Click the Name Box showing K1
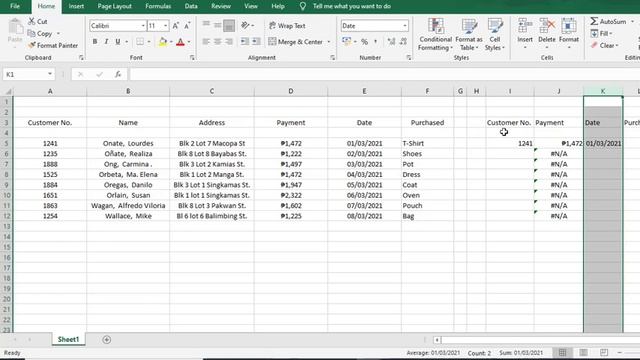Image resolution: width=640 pixels, height=360 pixels. pos(29,74)
